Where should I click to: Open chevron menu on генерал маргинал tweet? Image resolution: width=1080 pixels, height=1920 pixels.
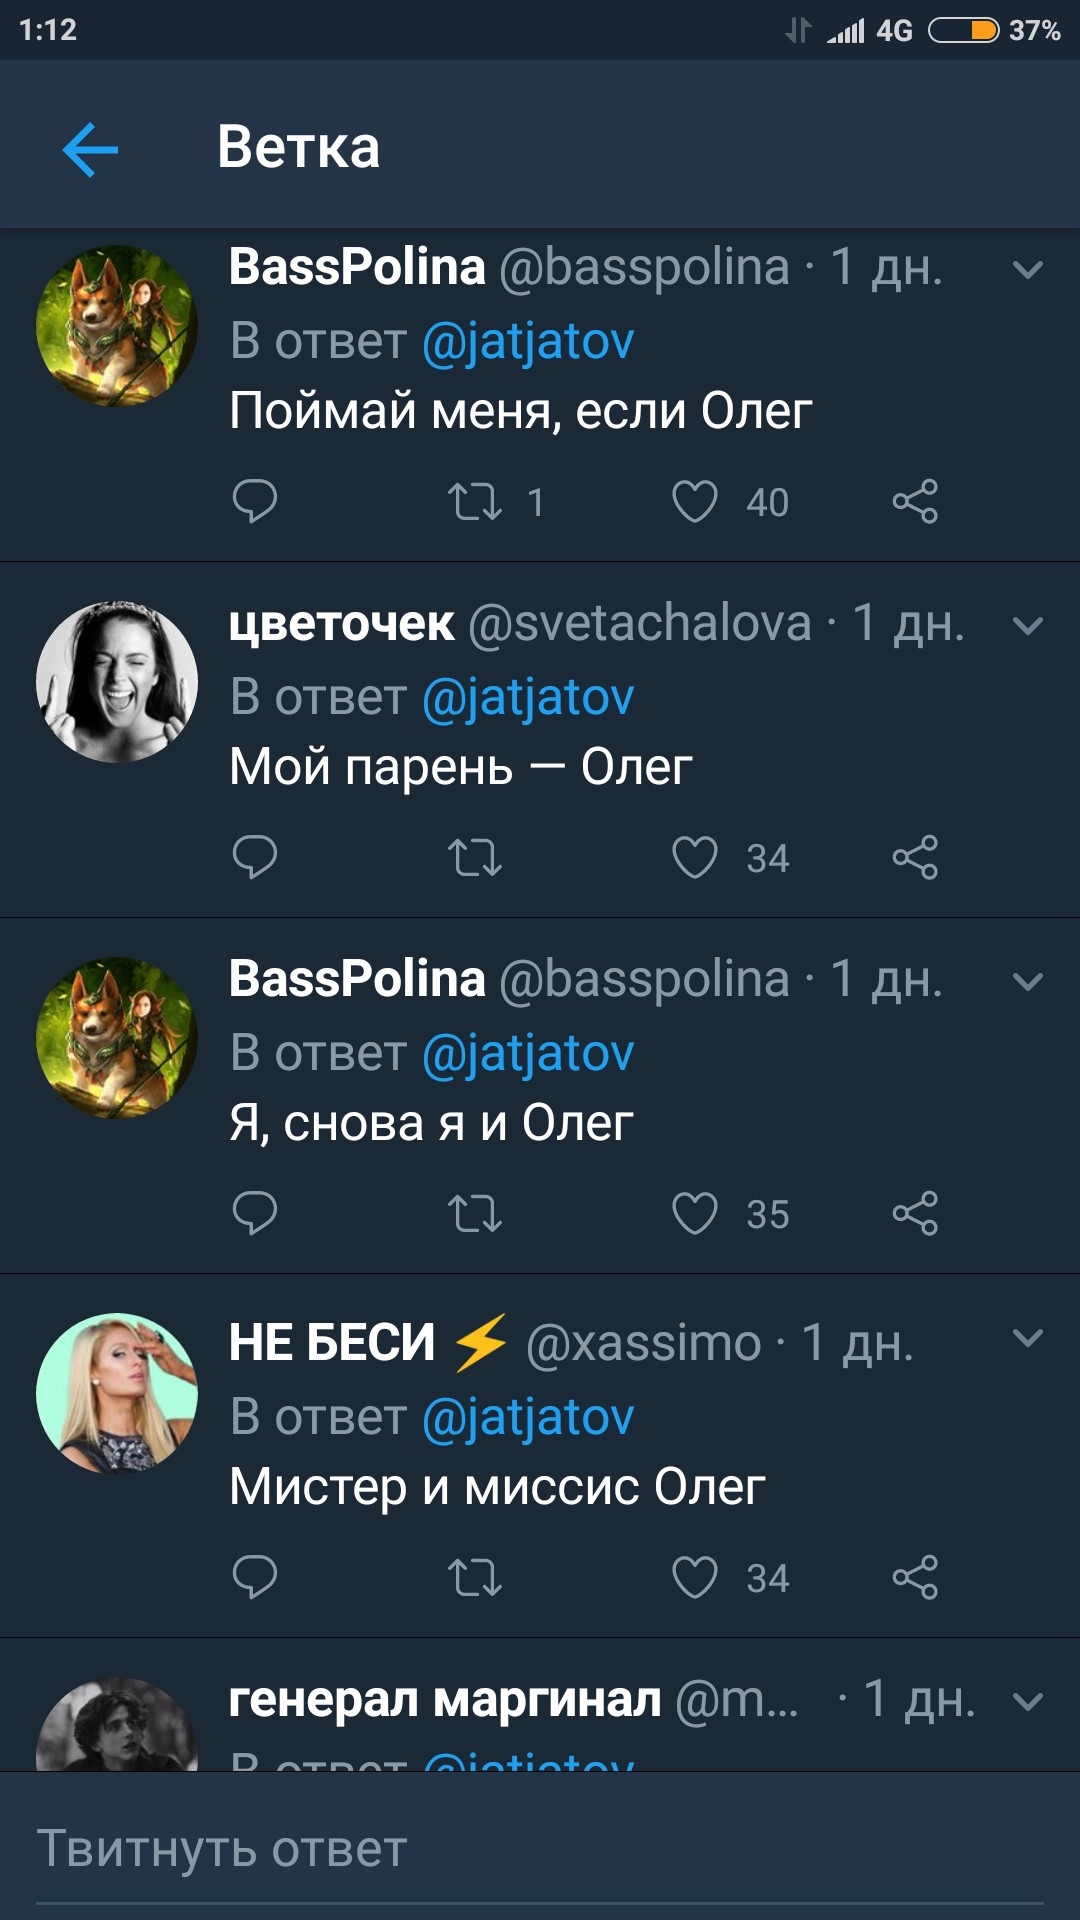click(1028, 1701)
